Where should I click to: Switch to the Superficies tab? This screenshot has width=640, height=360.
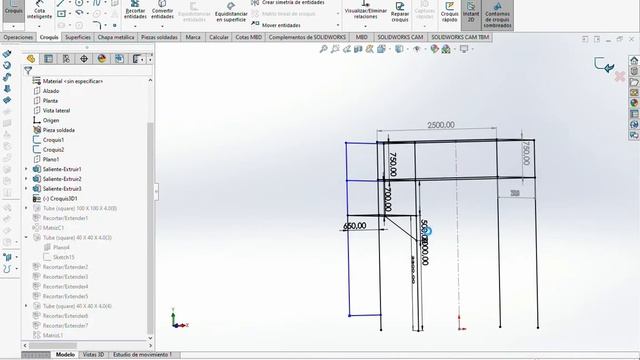[78, 37]
